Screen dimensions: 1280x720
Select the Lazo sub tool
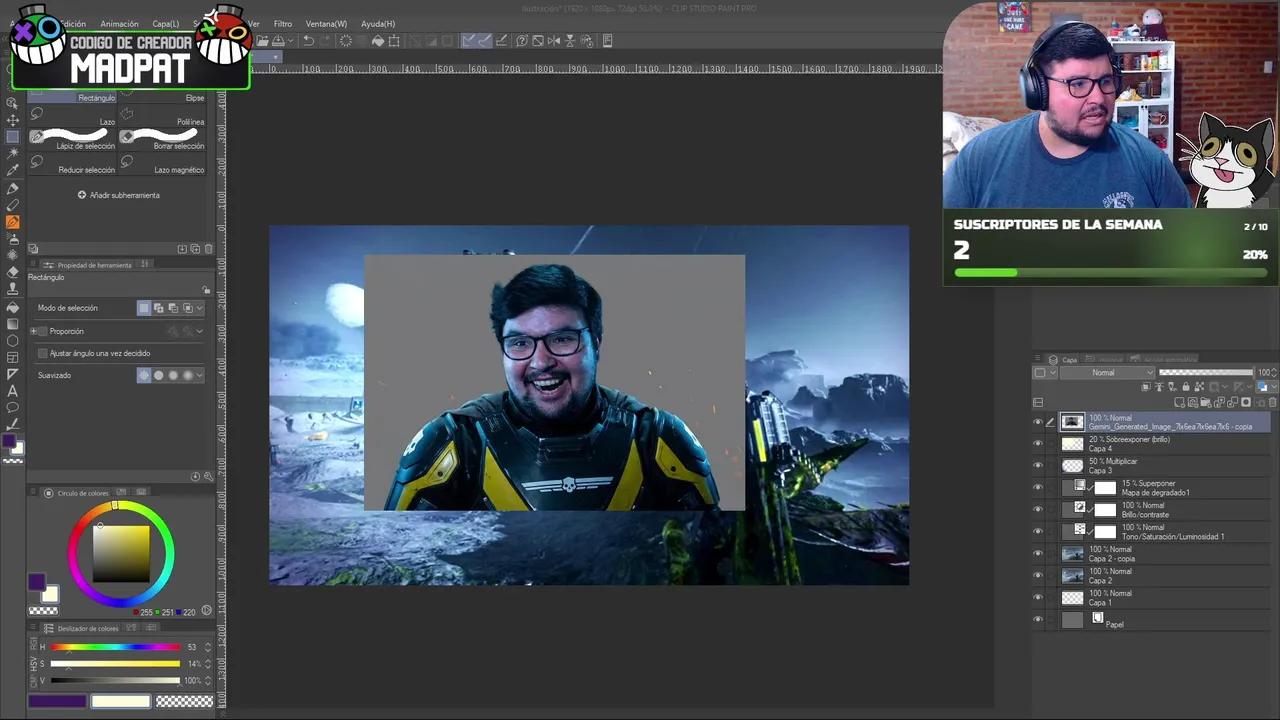tap(72, 117)
